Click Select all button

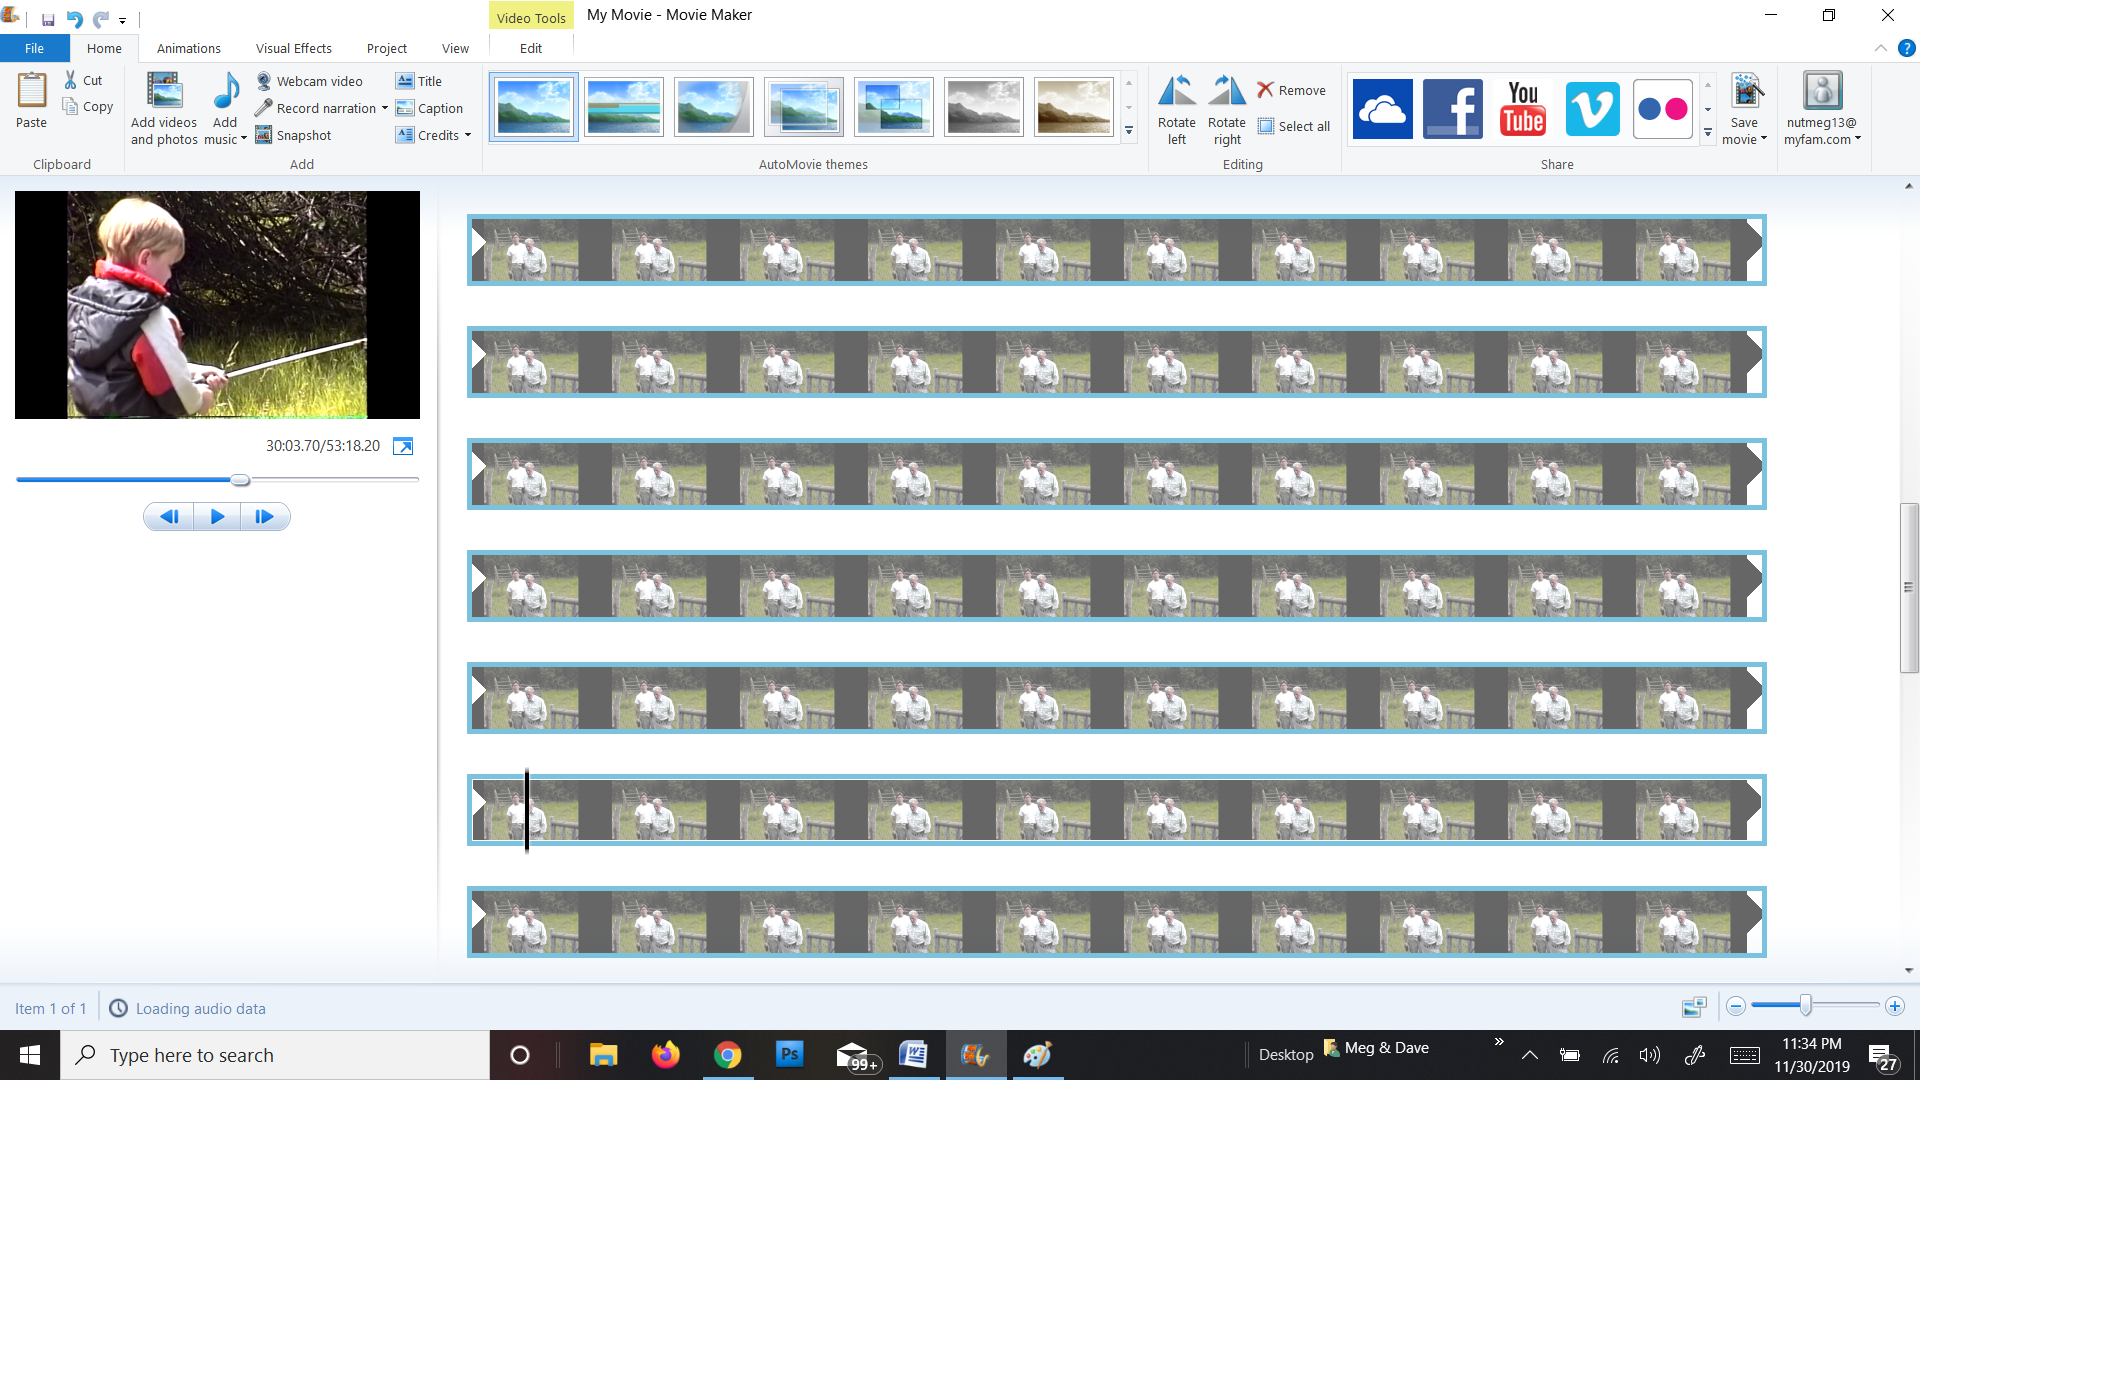tap(1294, 126)
